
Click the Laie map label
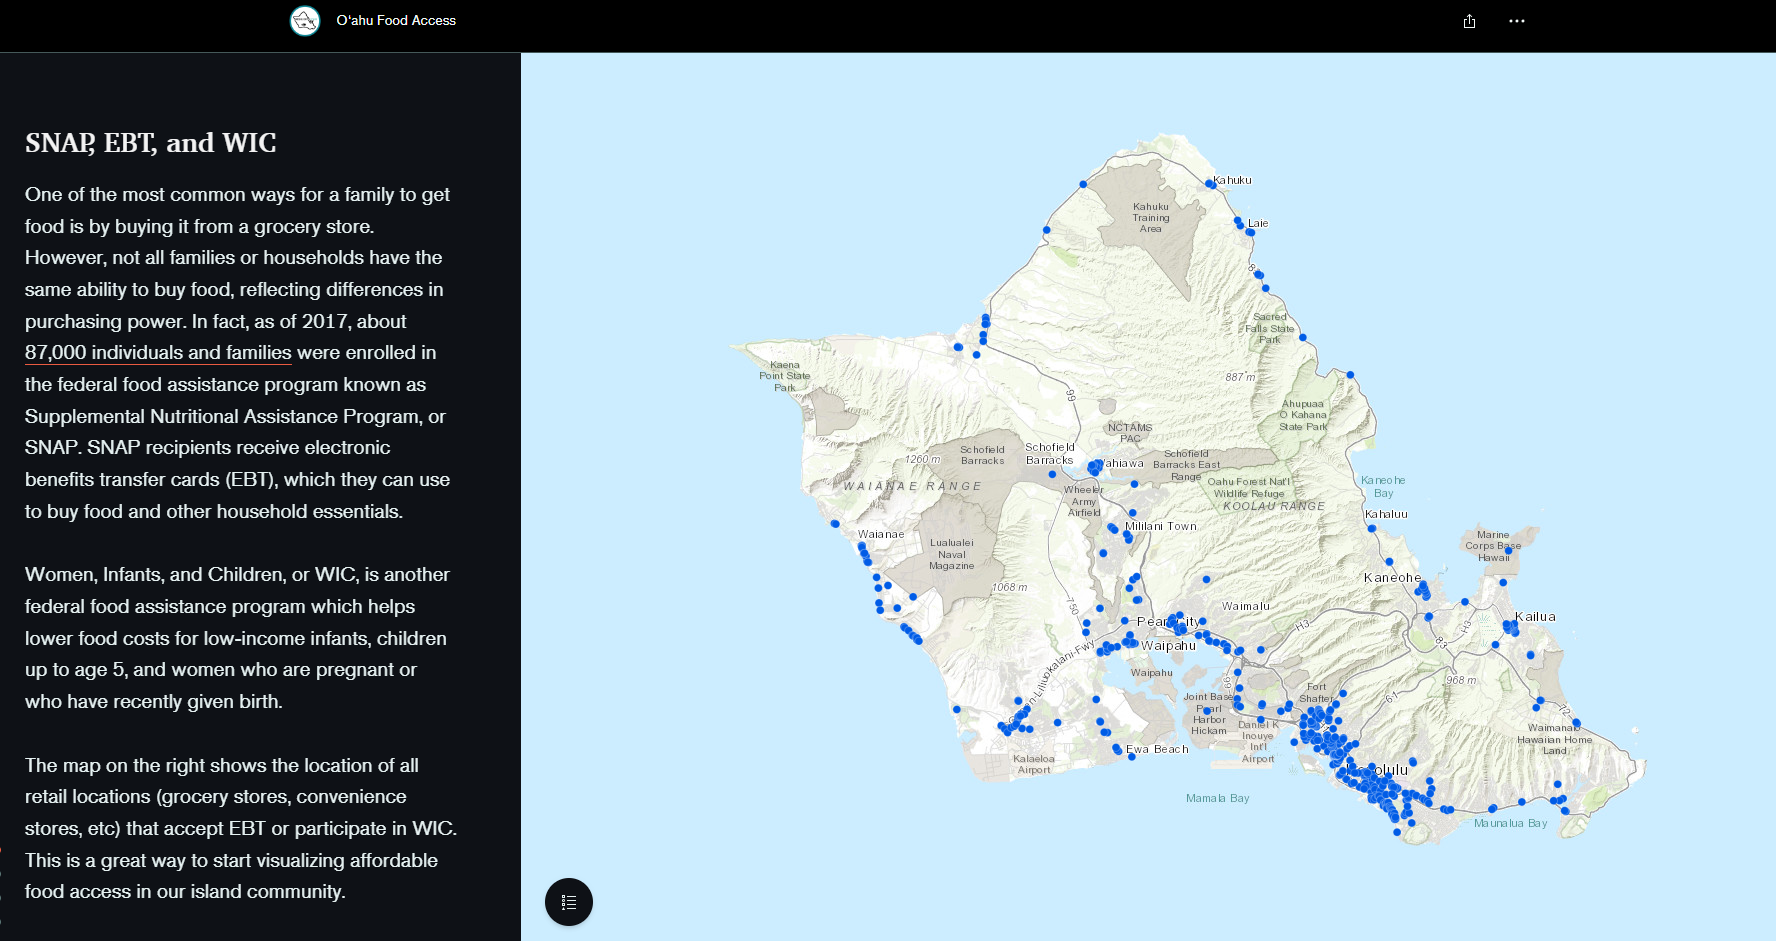1258,223
